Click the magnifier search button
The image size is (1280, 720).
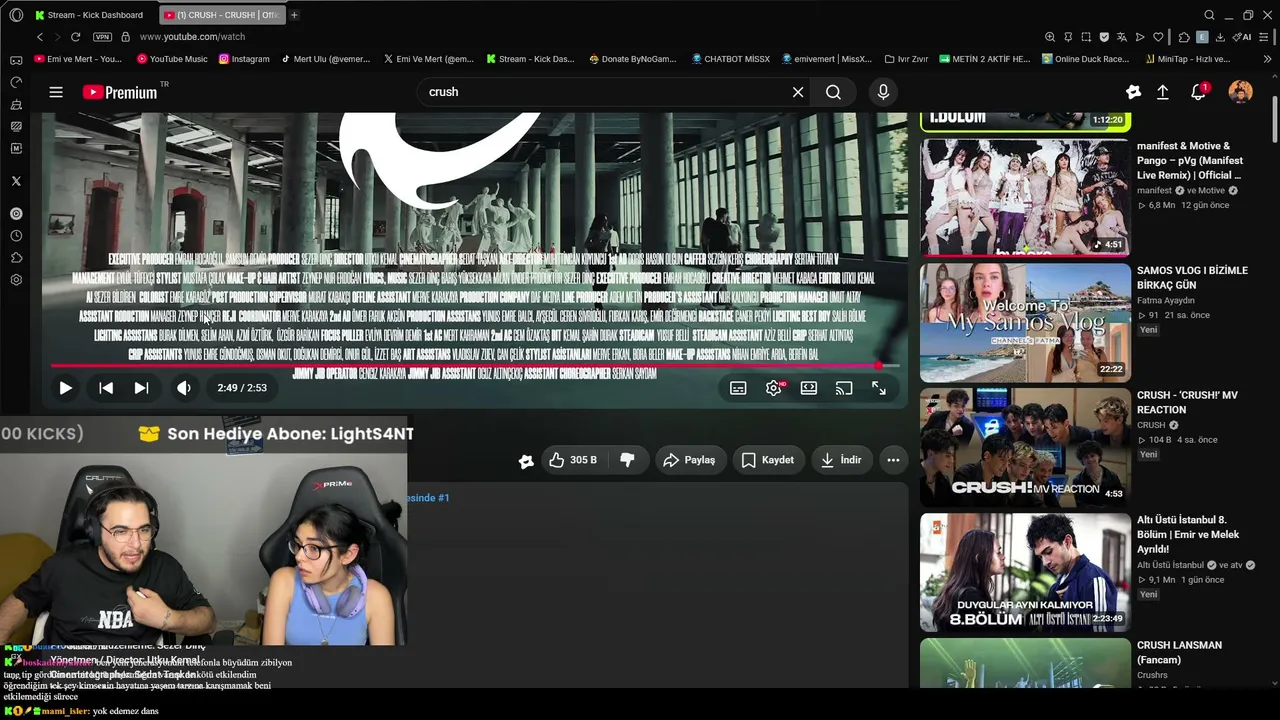(833, 92)
